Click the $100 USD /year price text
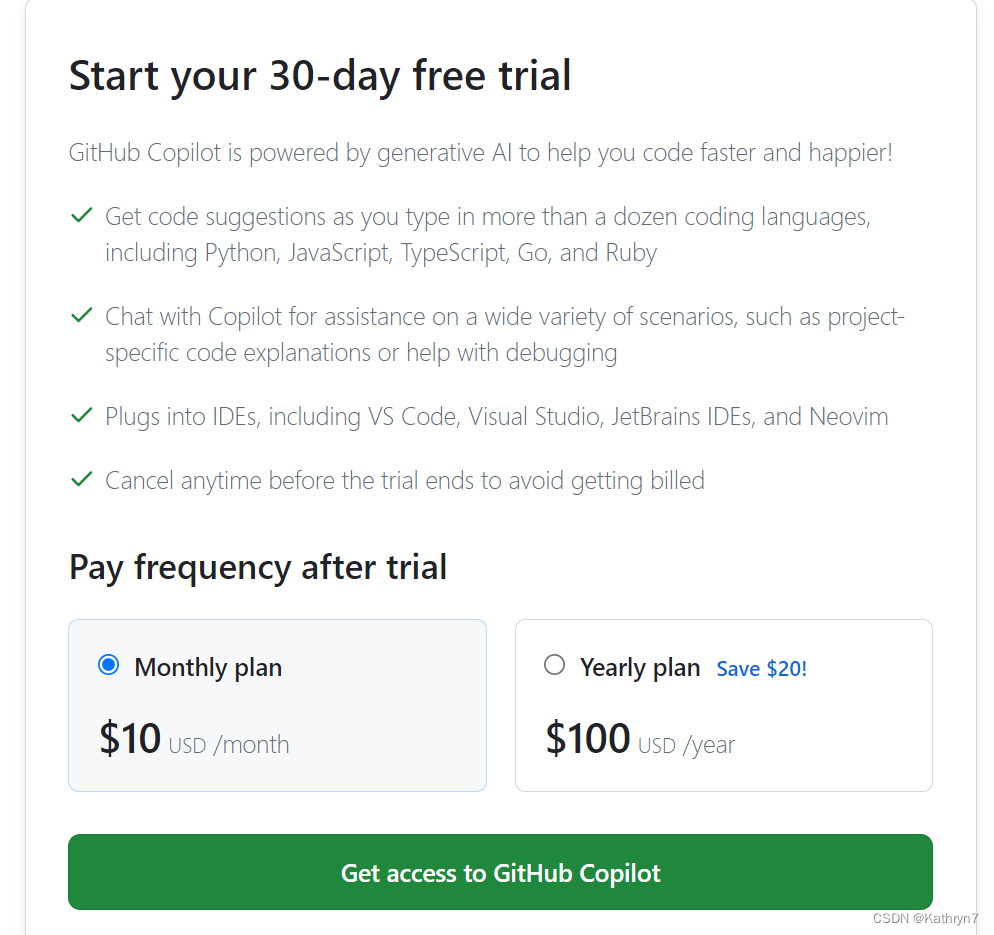The image size is (994, 935). 640,740
